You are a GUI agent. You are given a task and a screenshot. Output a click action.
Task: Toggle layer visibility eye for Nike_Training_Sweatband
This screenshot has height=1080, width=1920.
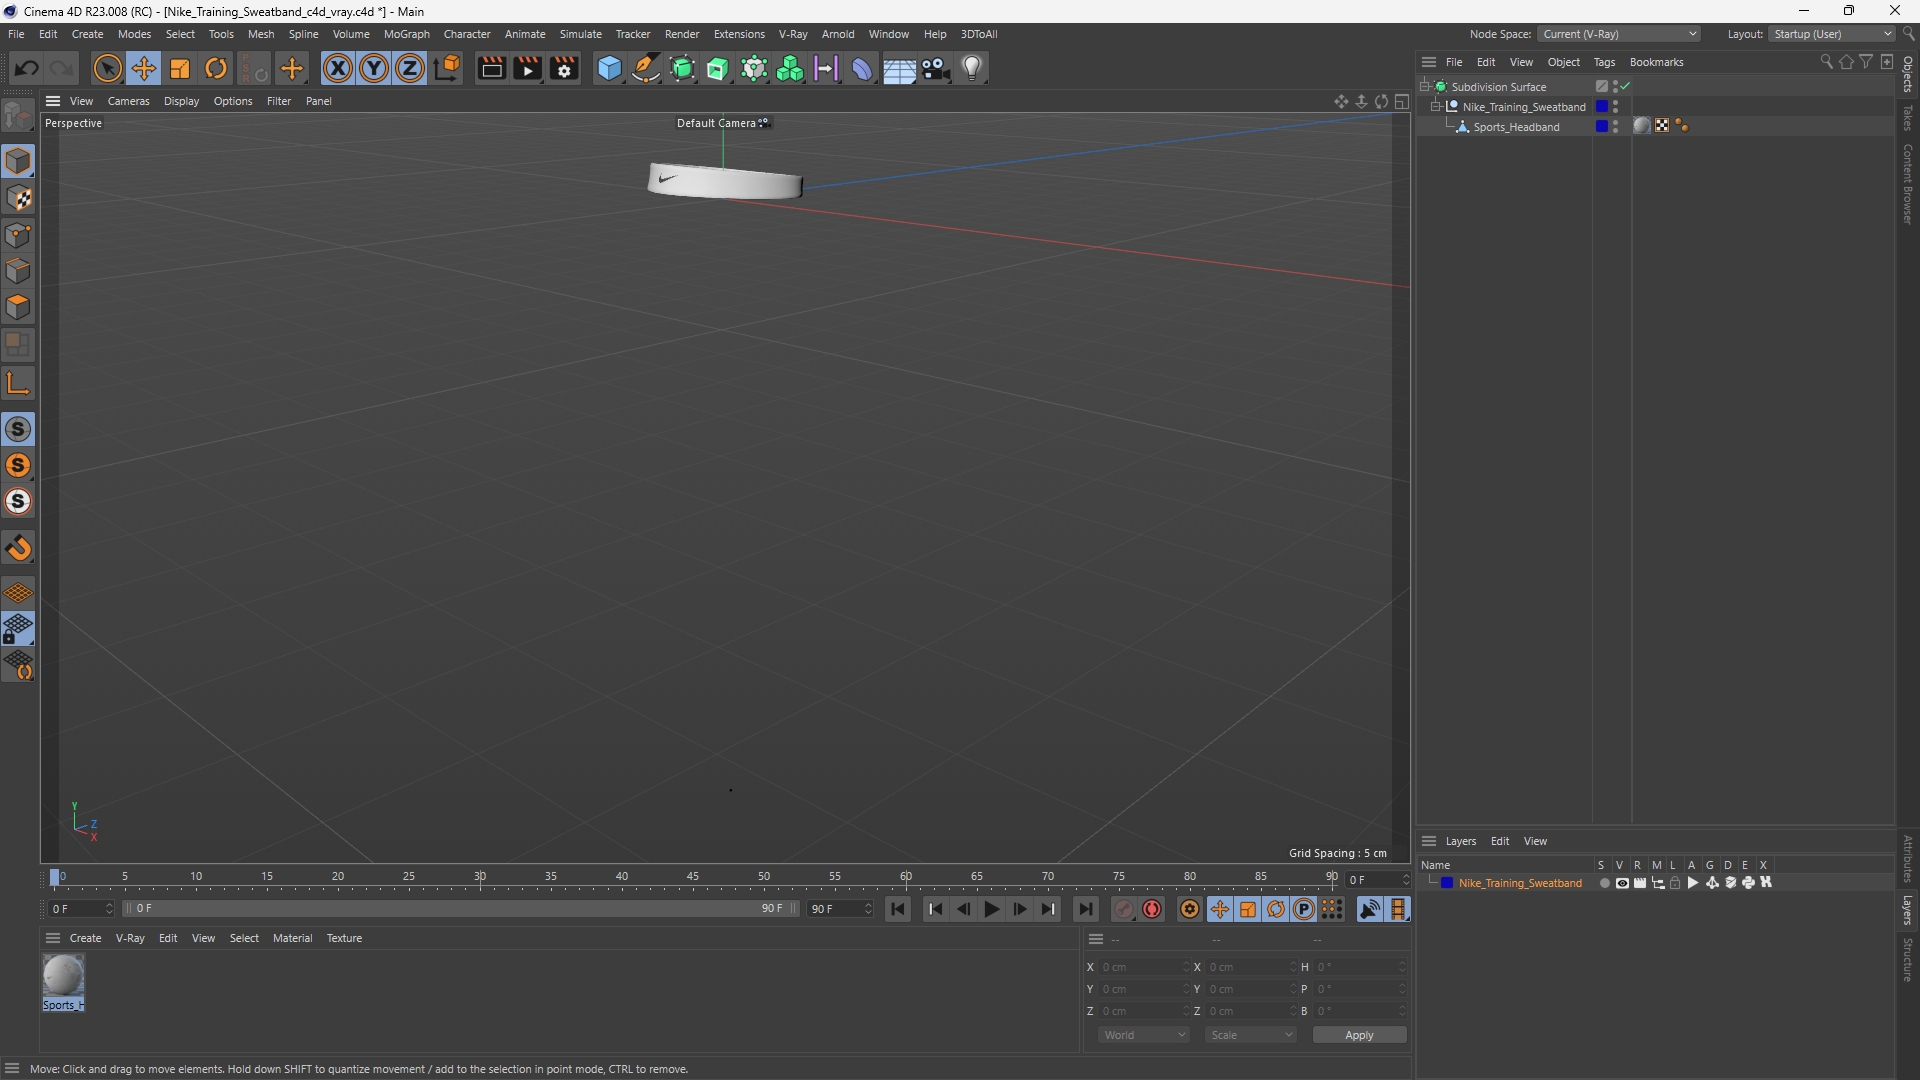coord(1622,883)
